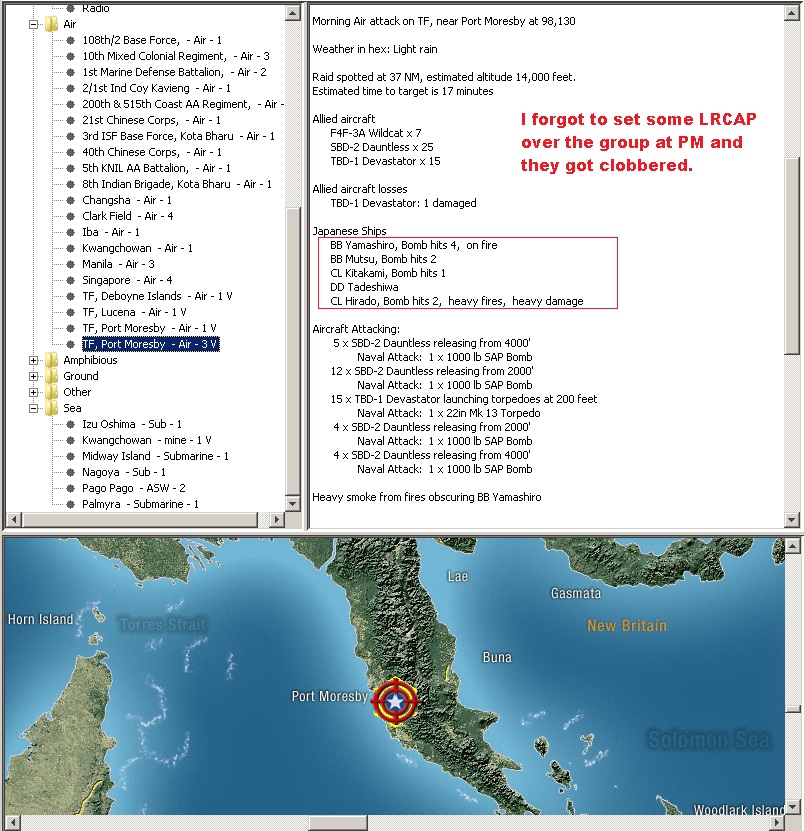805x831 pixels.
Task: Click report panel scroll up arrow
Action: tap(792, 13)
